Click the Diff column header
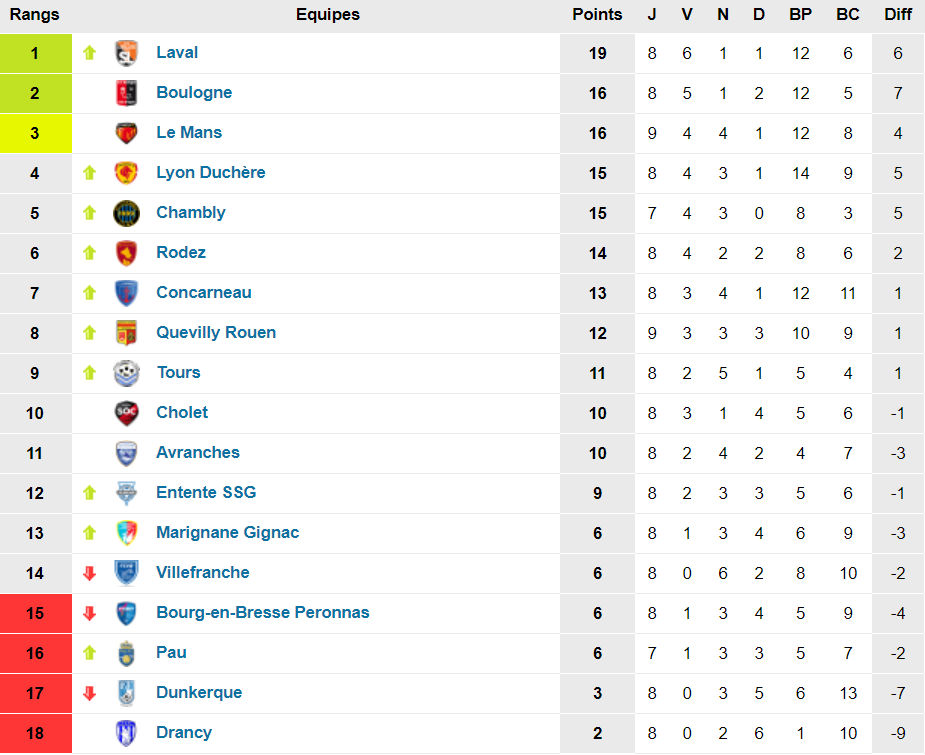 click(x=898, y=15)
